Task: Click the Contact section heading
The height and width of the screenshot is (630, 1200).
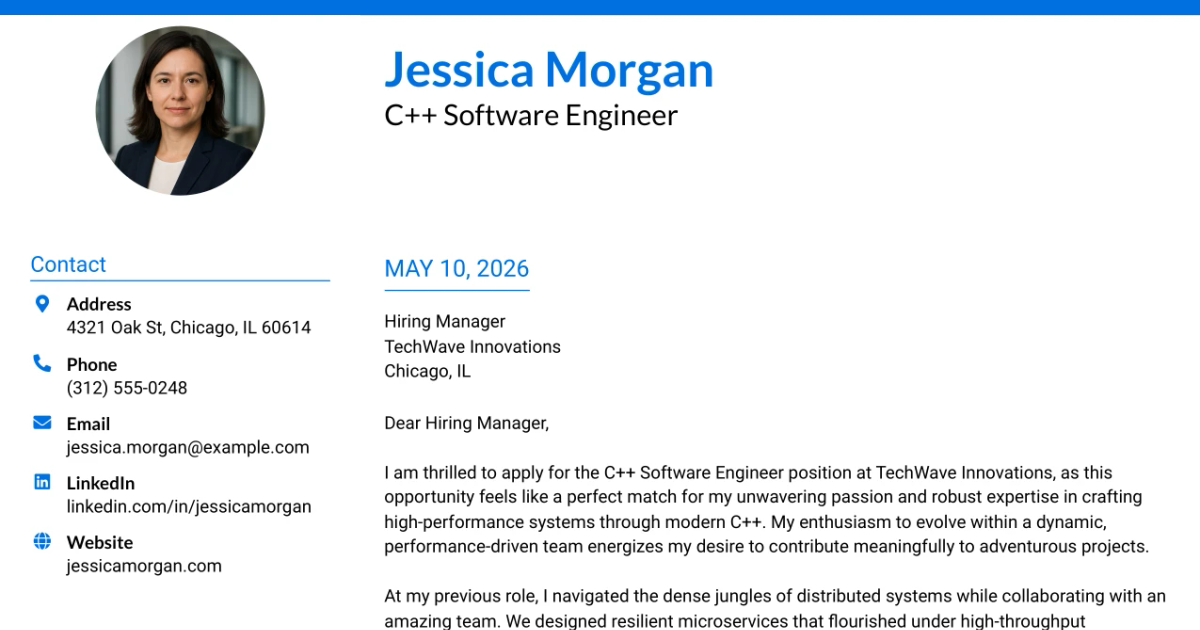Action: click(x=68, y=265)
